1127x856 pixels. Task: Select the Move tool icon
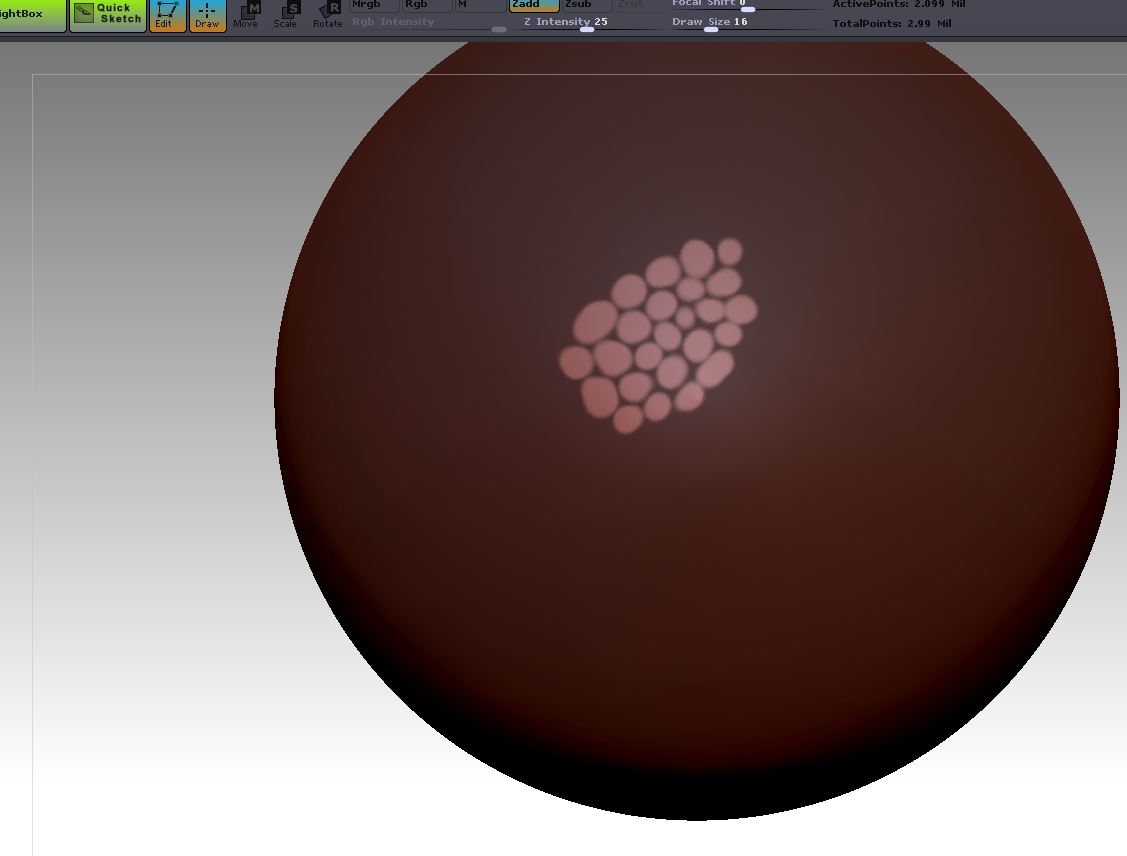tap(246, 15)
